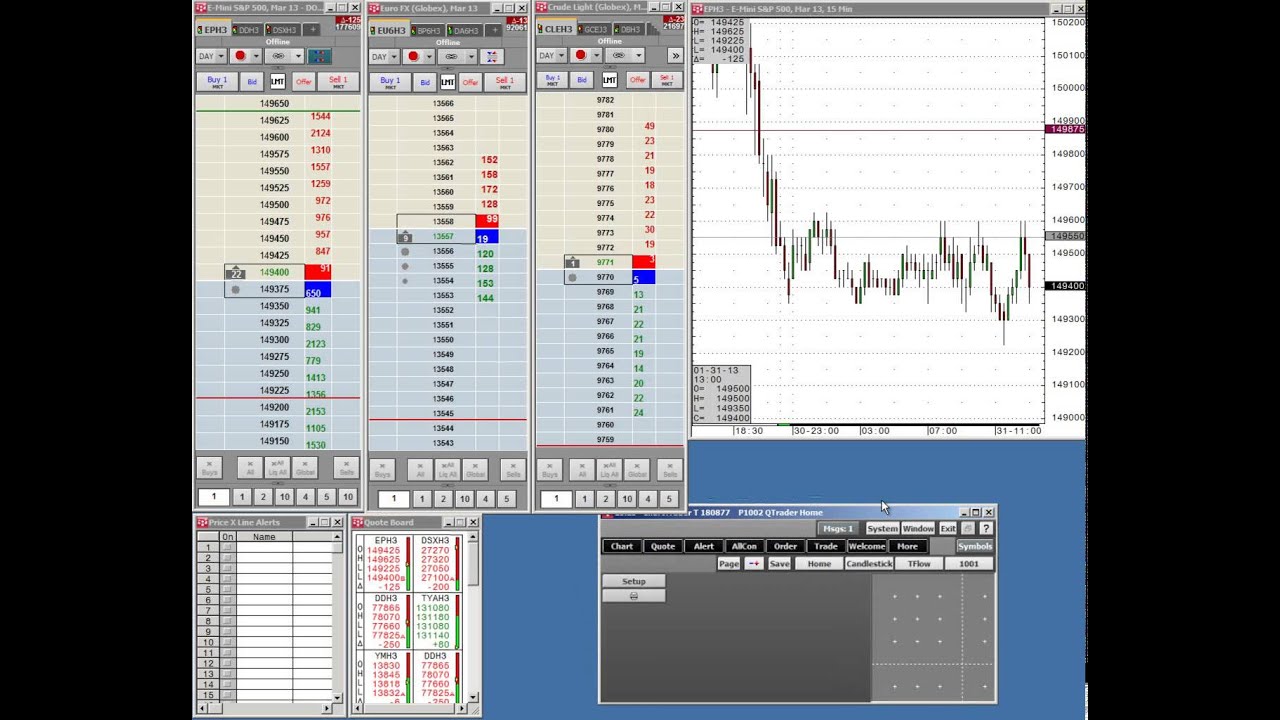Select quantity preset 2 in E-Mini window
The width and height of the screenshot is (1280, 720).
coord(263,497)
